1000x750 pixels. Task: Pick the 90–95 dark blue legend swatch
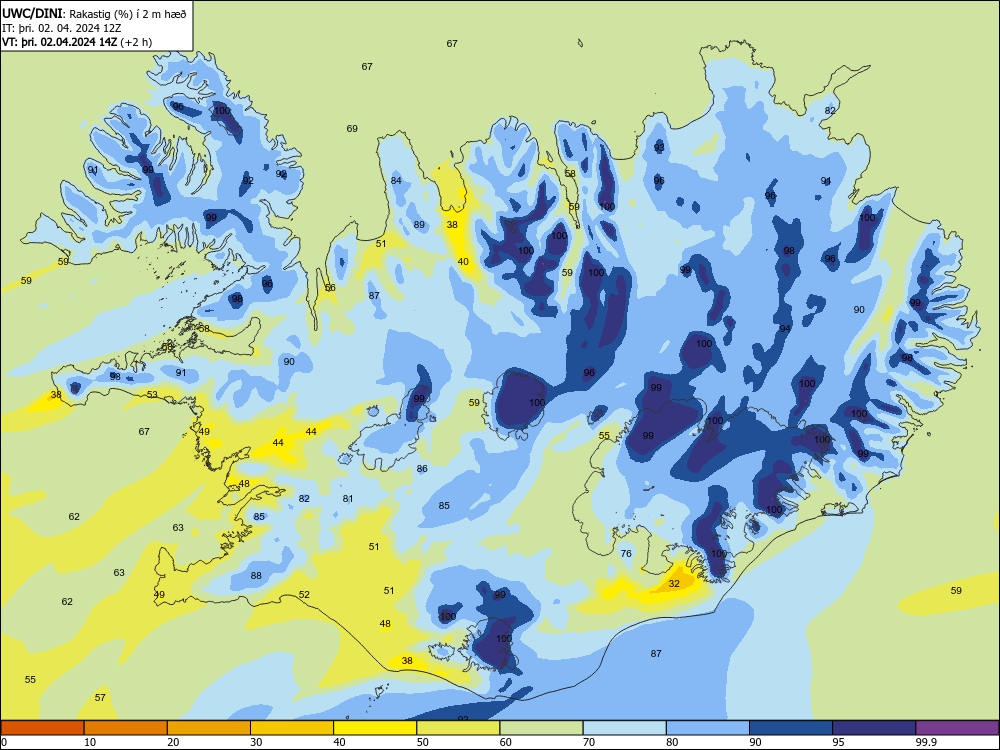click(791, 728)
